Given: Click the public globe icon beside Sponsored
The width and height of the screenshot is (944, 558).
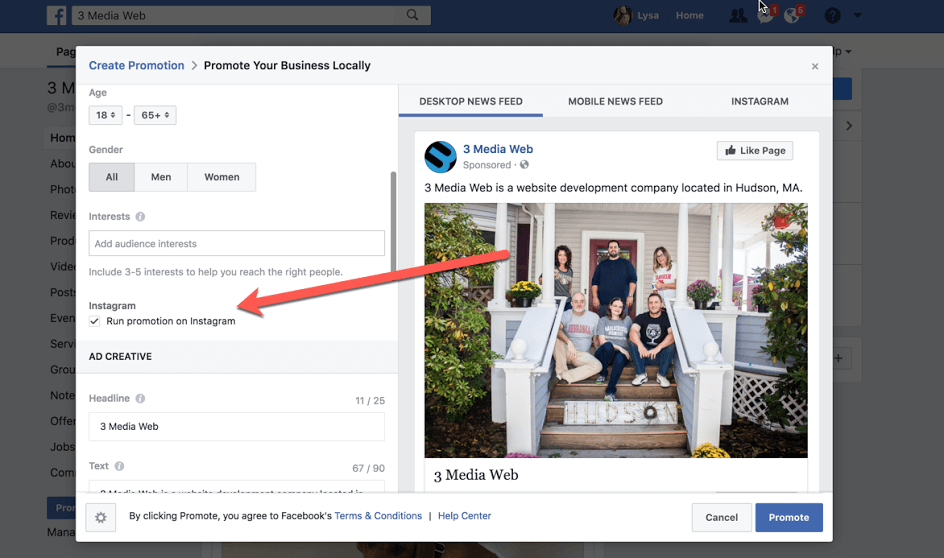Looking at the screenshot, I should [x=524, y=164].
